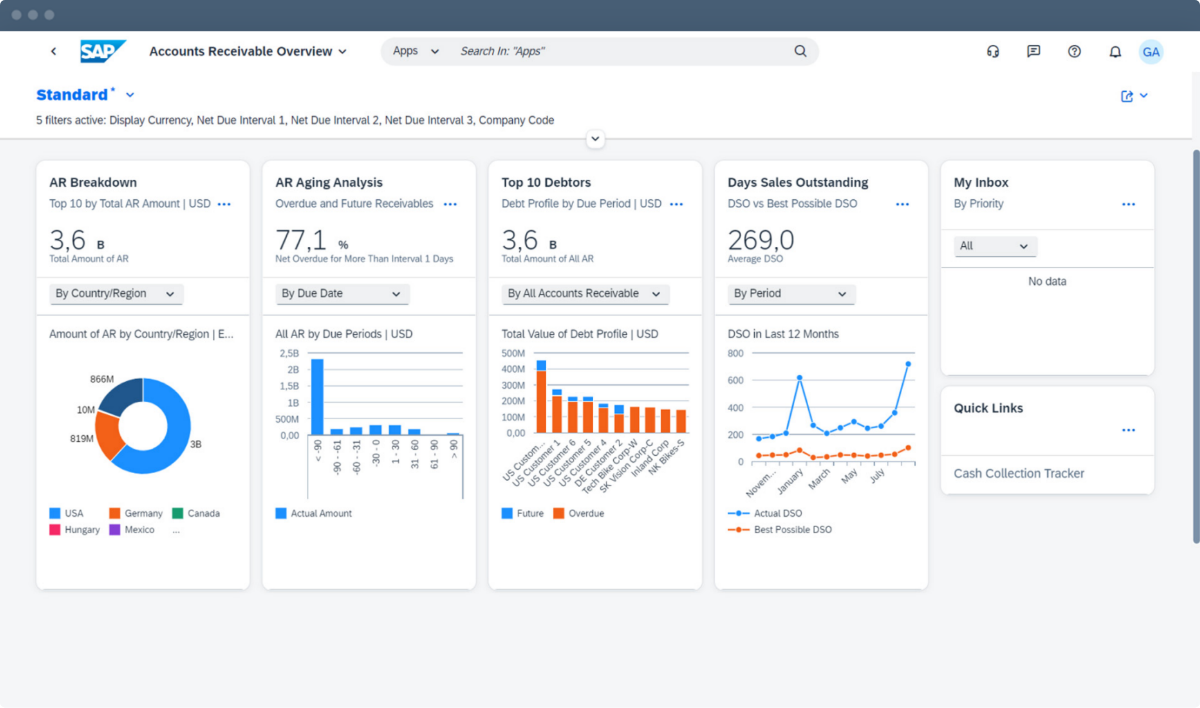Viewport: 1200px width, 708px height.
Task: Open the Cash Collection Tracker link
Action: (x=1019, y=474)
